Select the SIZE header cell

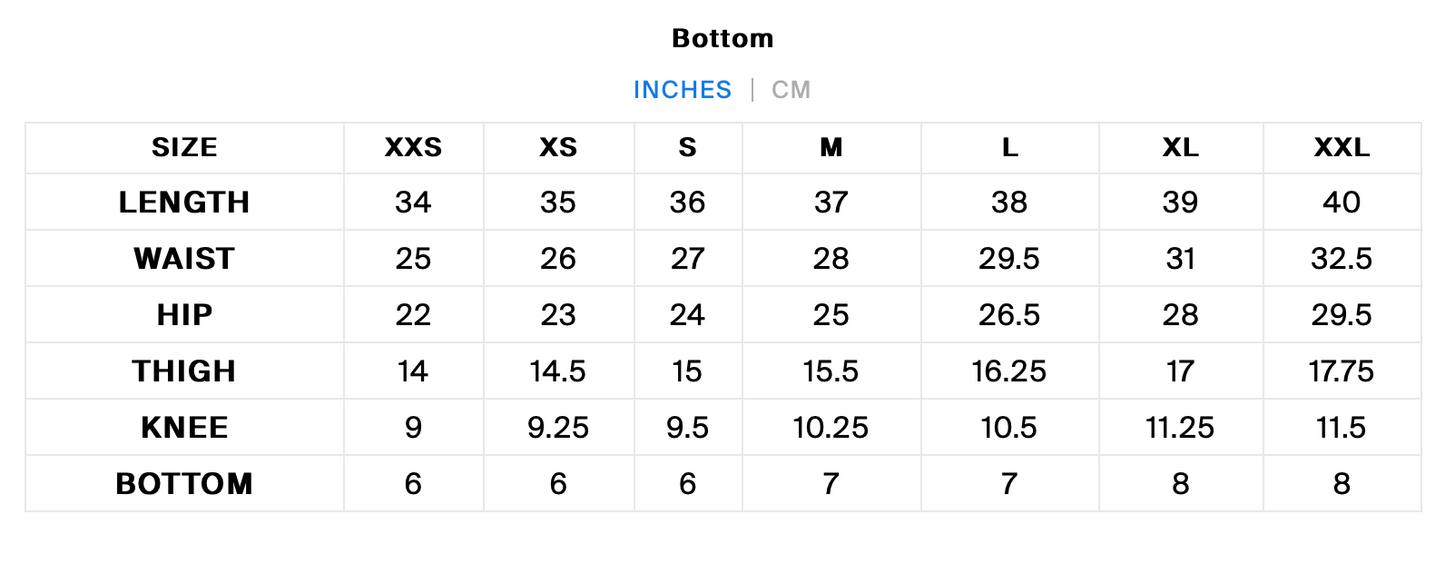(x=184, y=148)
